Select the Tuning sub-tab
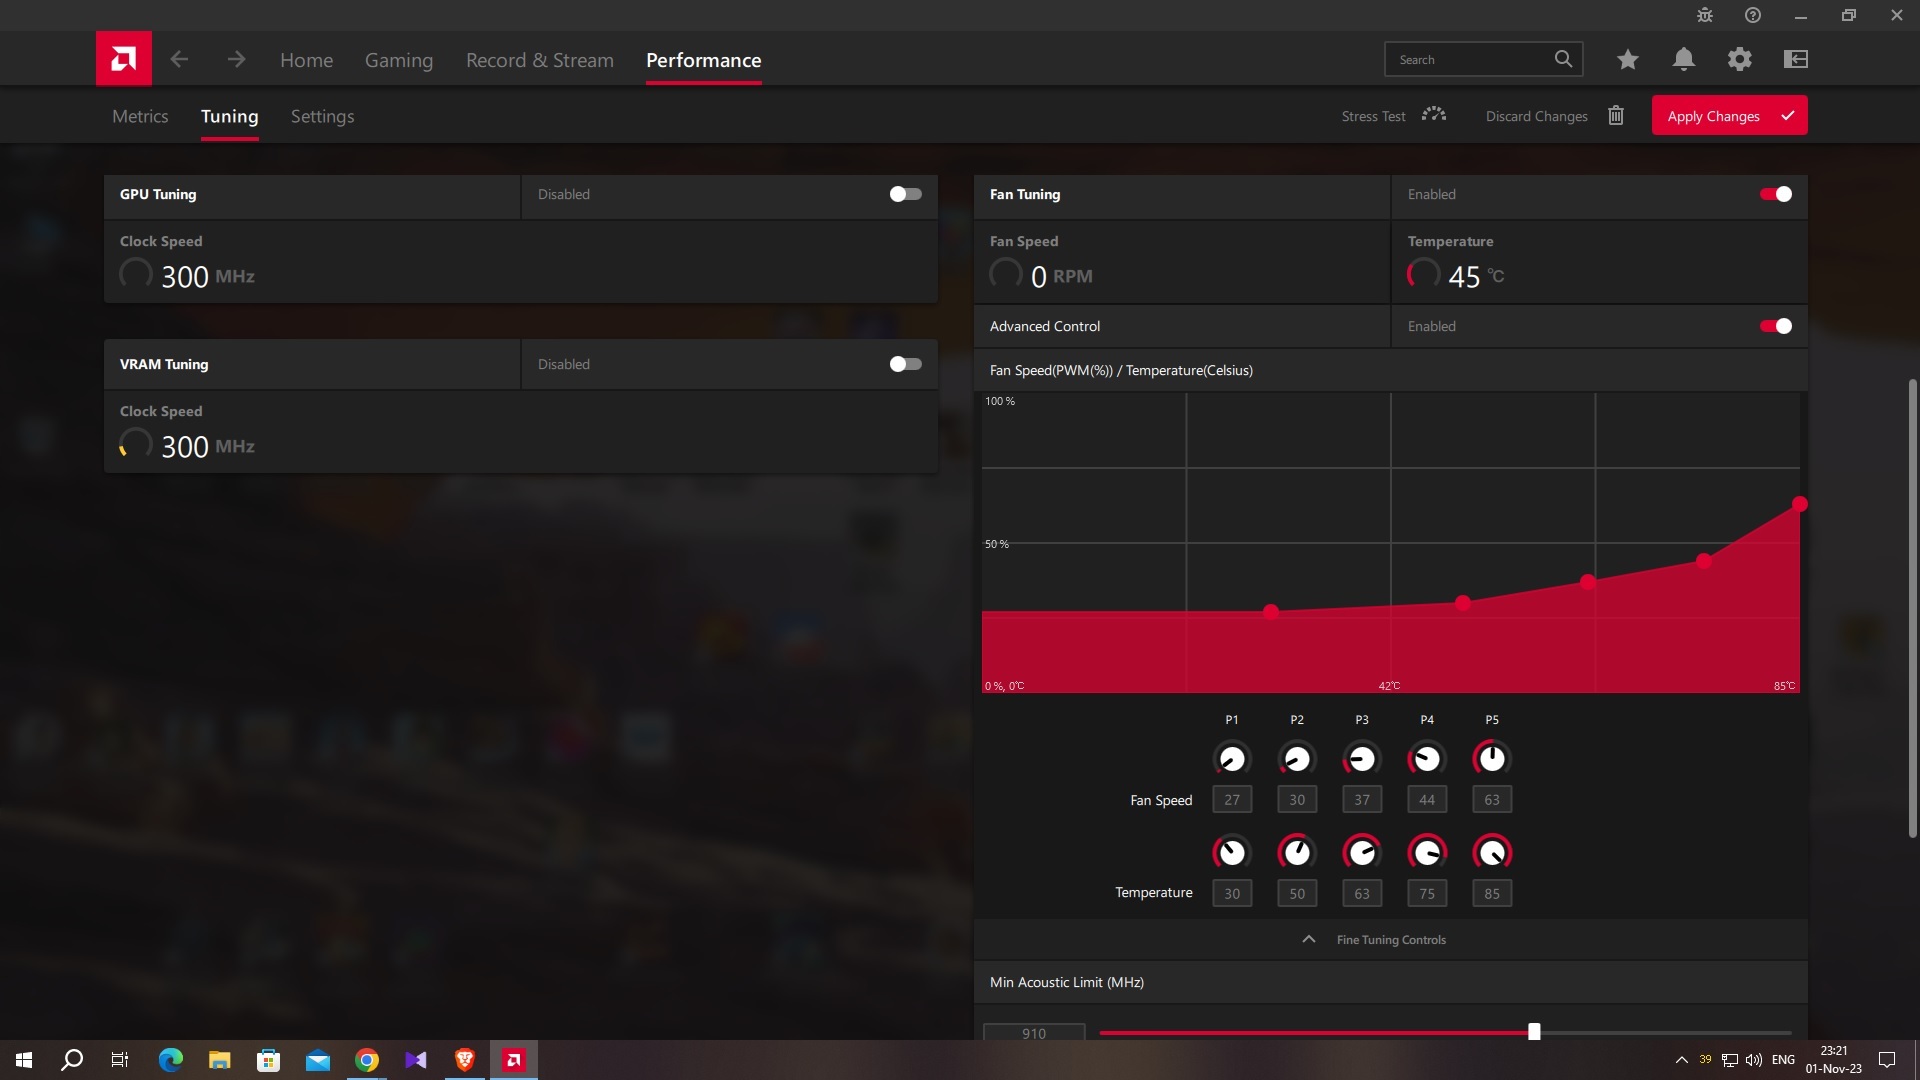The height and width of the screenshot is (1080, 1920). 230,116
